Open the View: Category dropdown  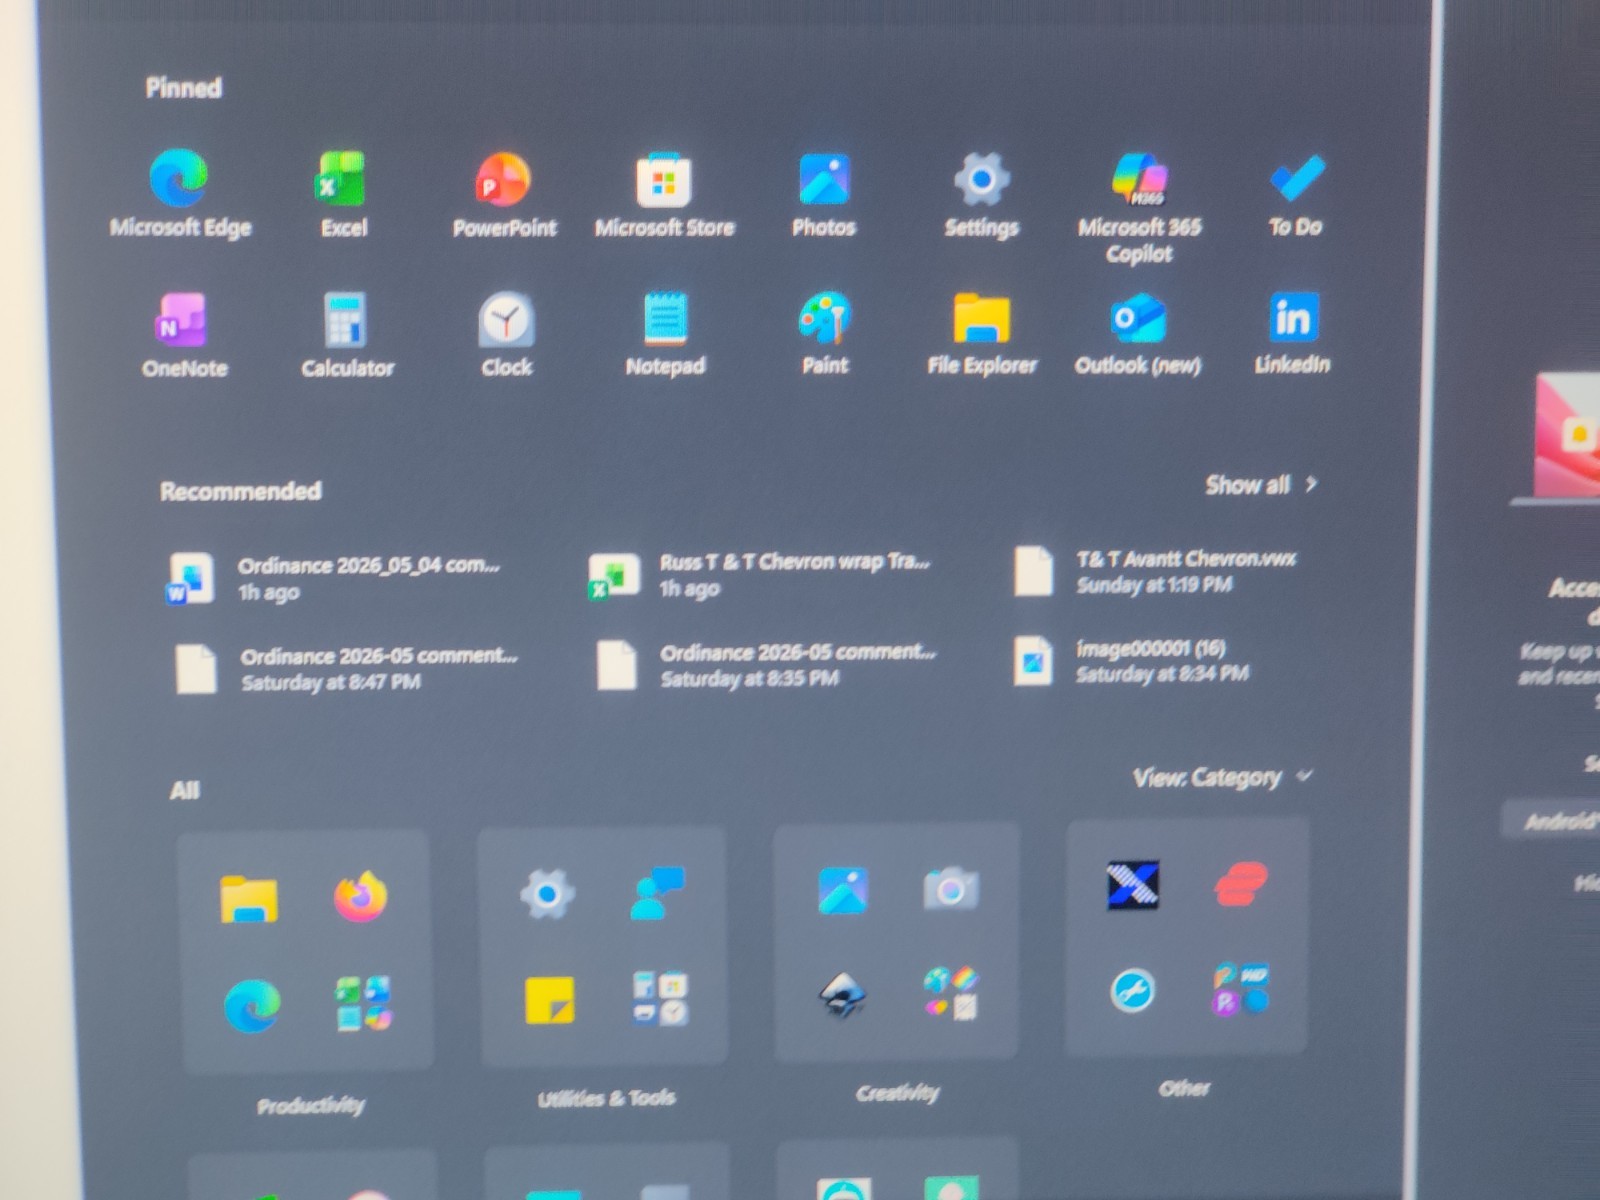click(1222, 777)
